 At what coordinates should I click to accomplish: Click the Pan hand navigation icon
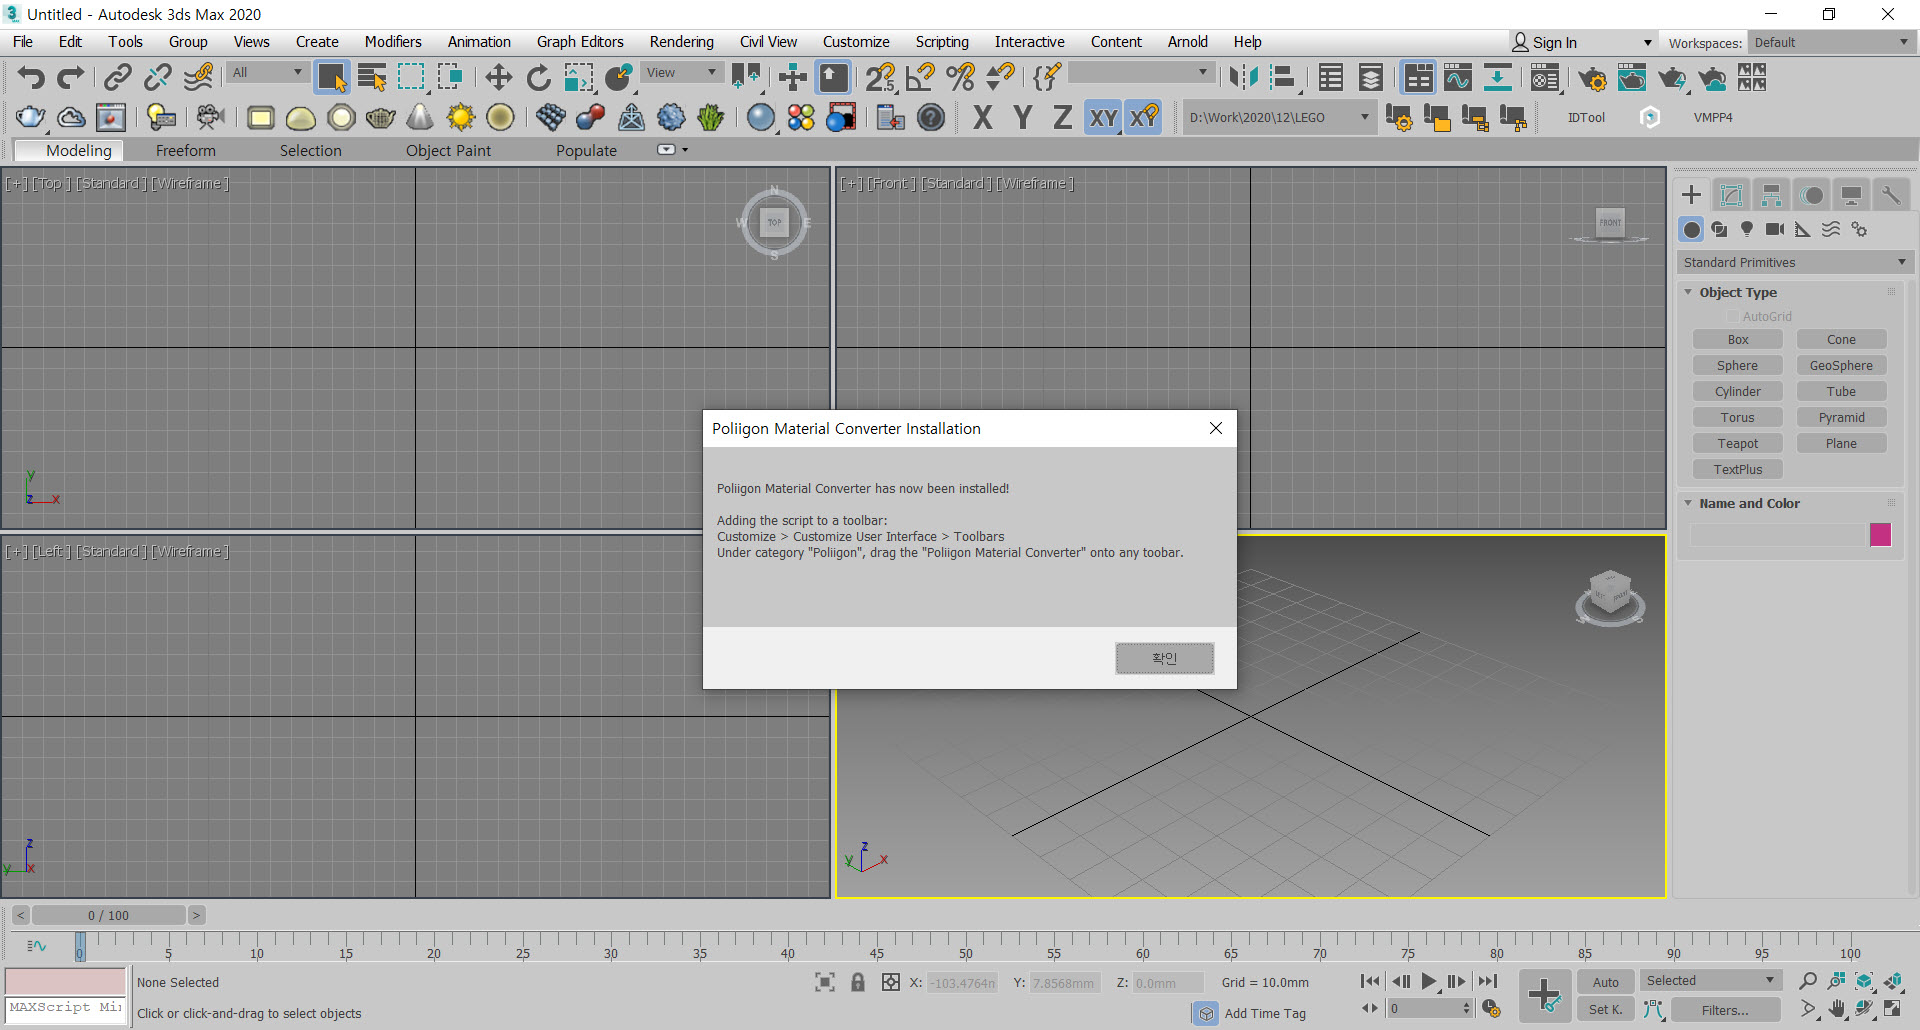pos(1837,1009)
